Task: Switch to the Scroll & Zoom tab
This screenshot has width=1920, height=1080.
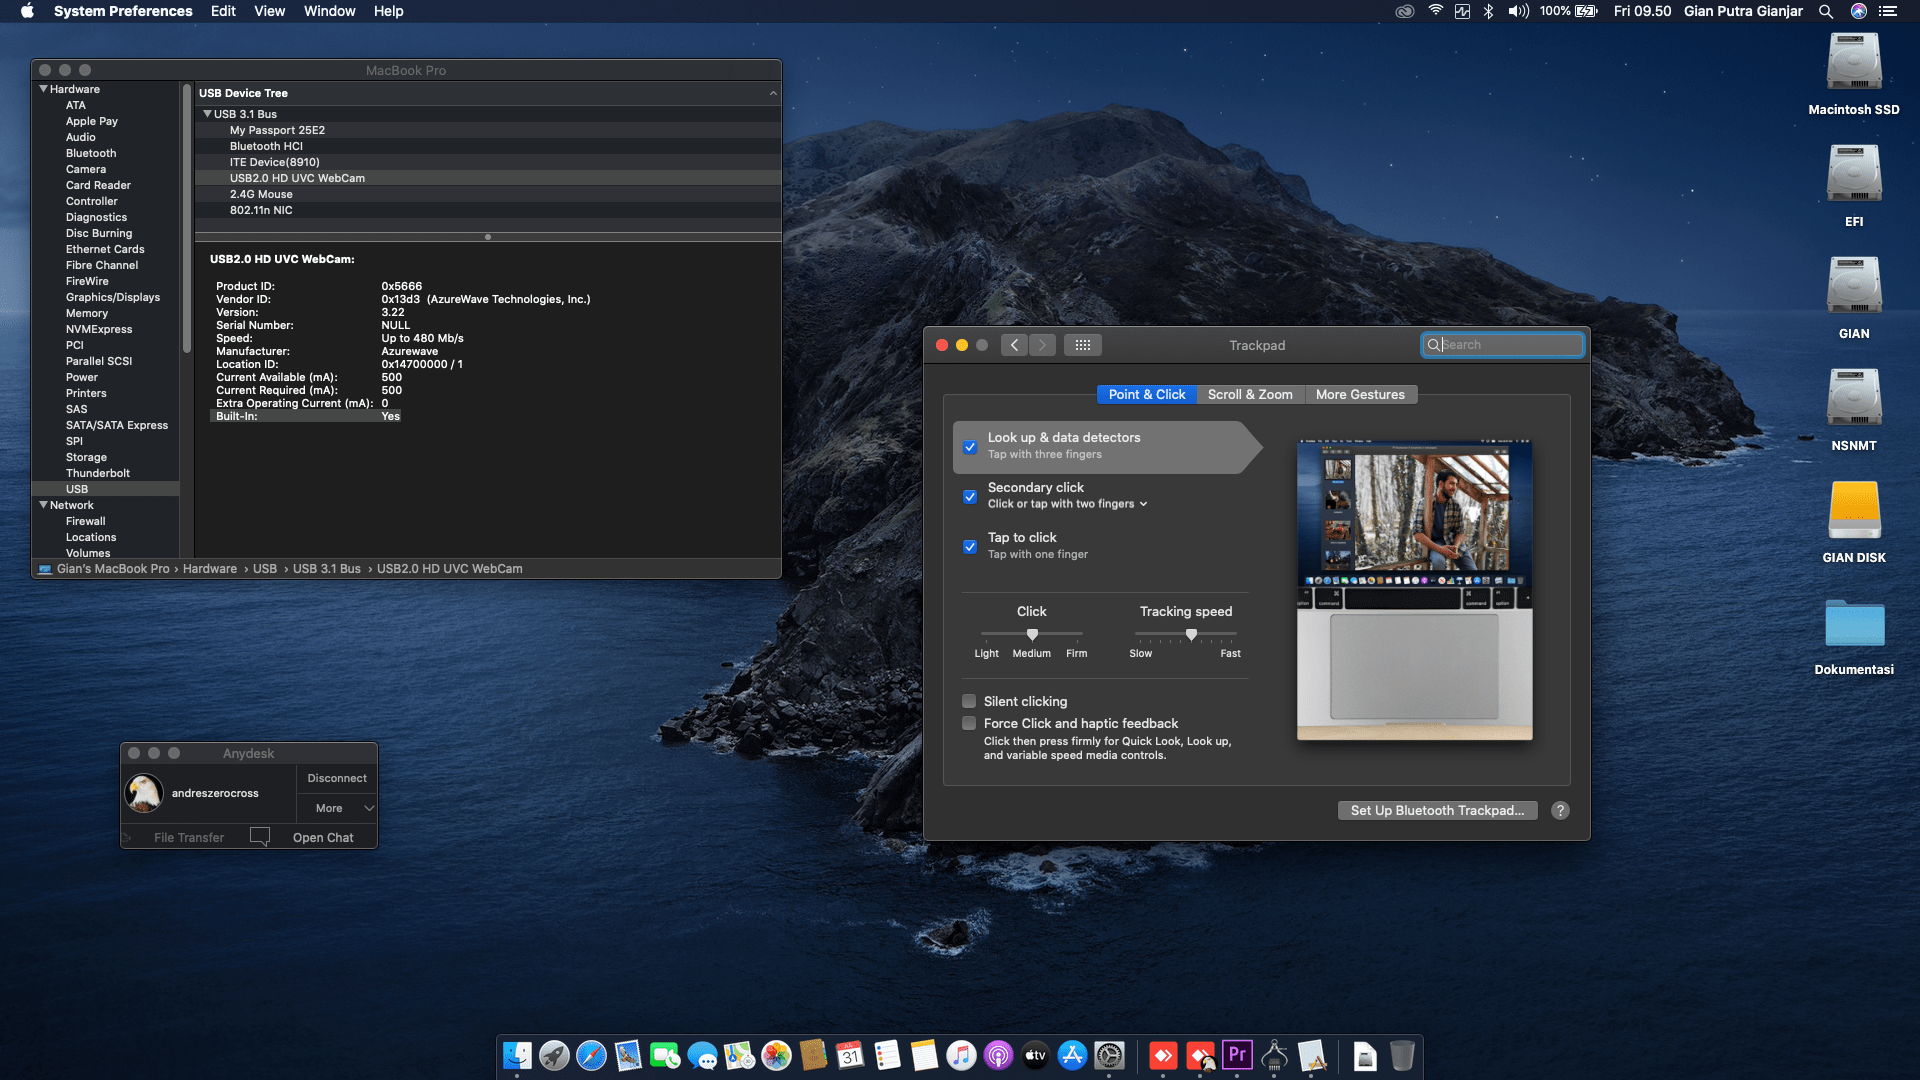Action: click(x=1250, y=394)
